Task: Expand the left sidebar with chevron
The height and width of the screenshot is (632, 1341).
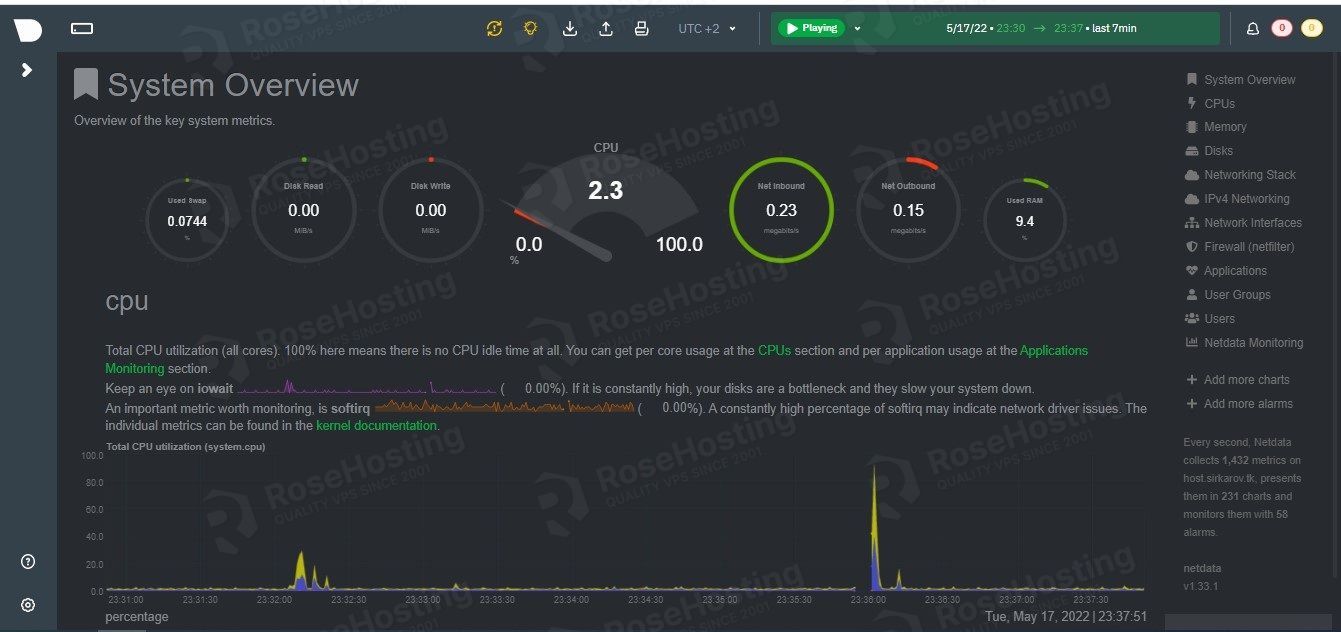Action: 27,70
